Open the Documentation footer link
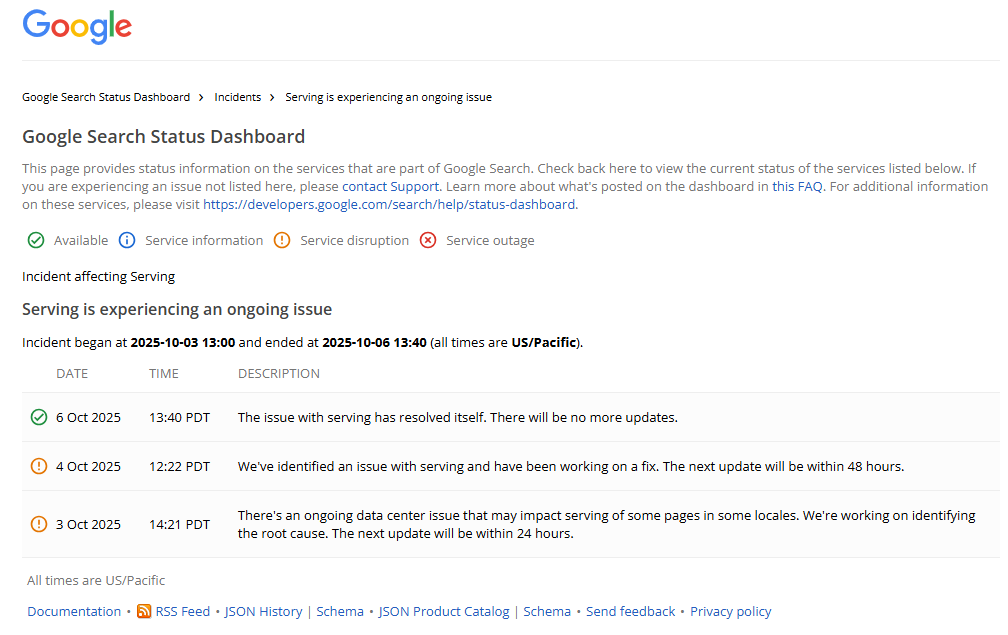This screenshot has width=1008, height=635. pos(74,611)
